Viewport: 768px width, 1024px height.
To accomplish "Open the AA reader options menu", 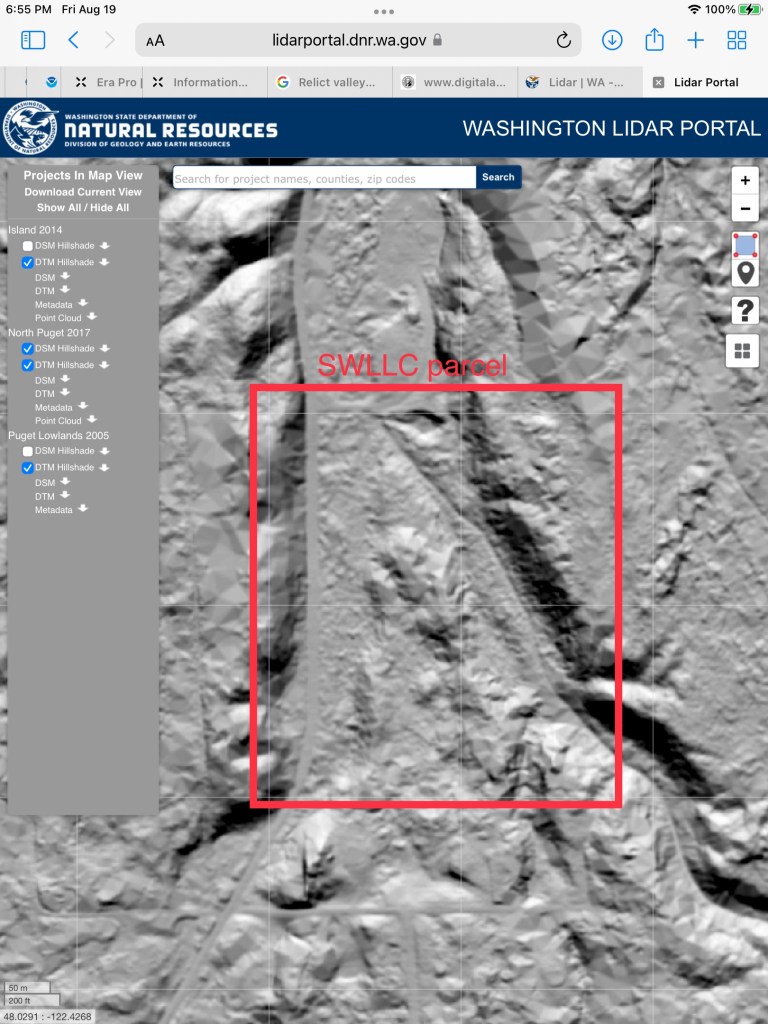I will [x=155, y=41].
